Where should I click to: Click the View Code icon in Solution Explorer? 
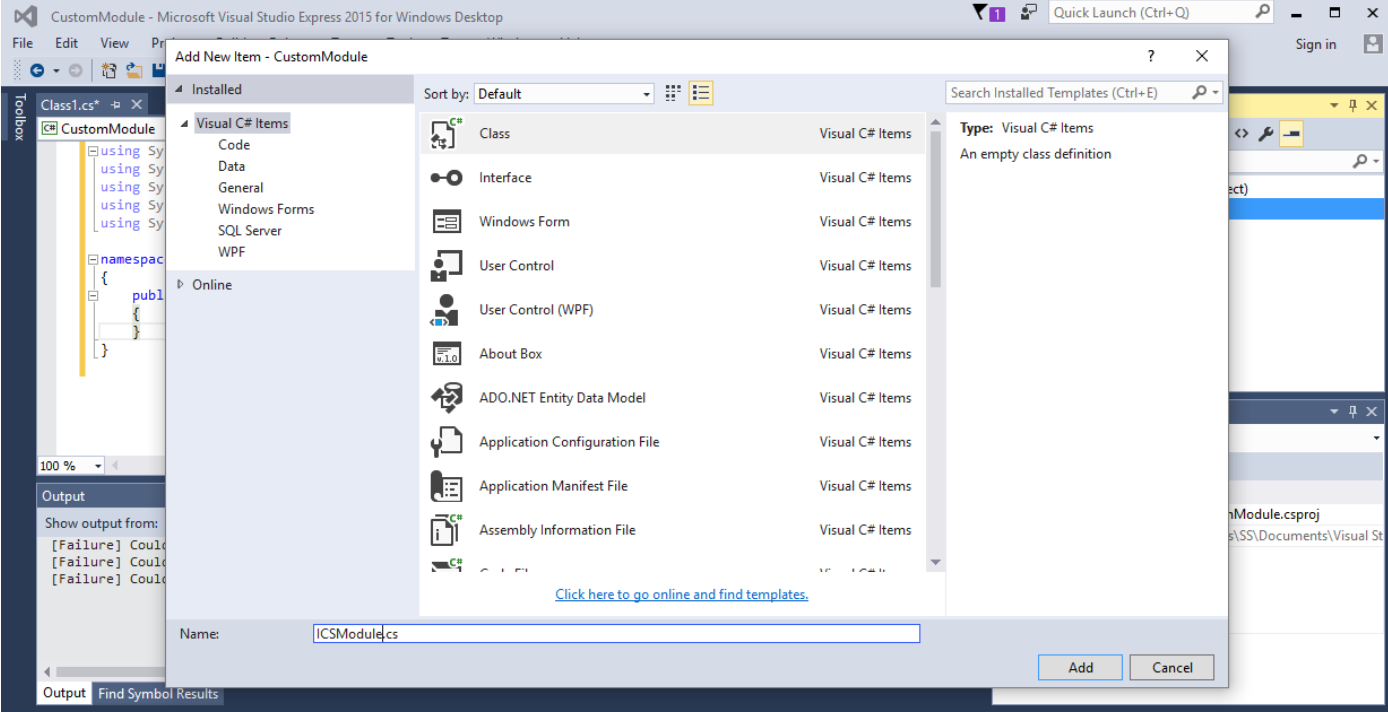coord(1241,134)
